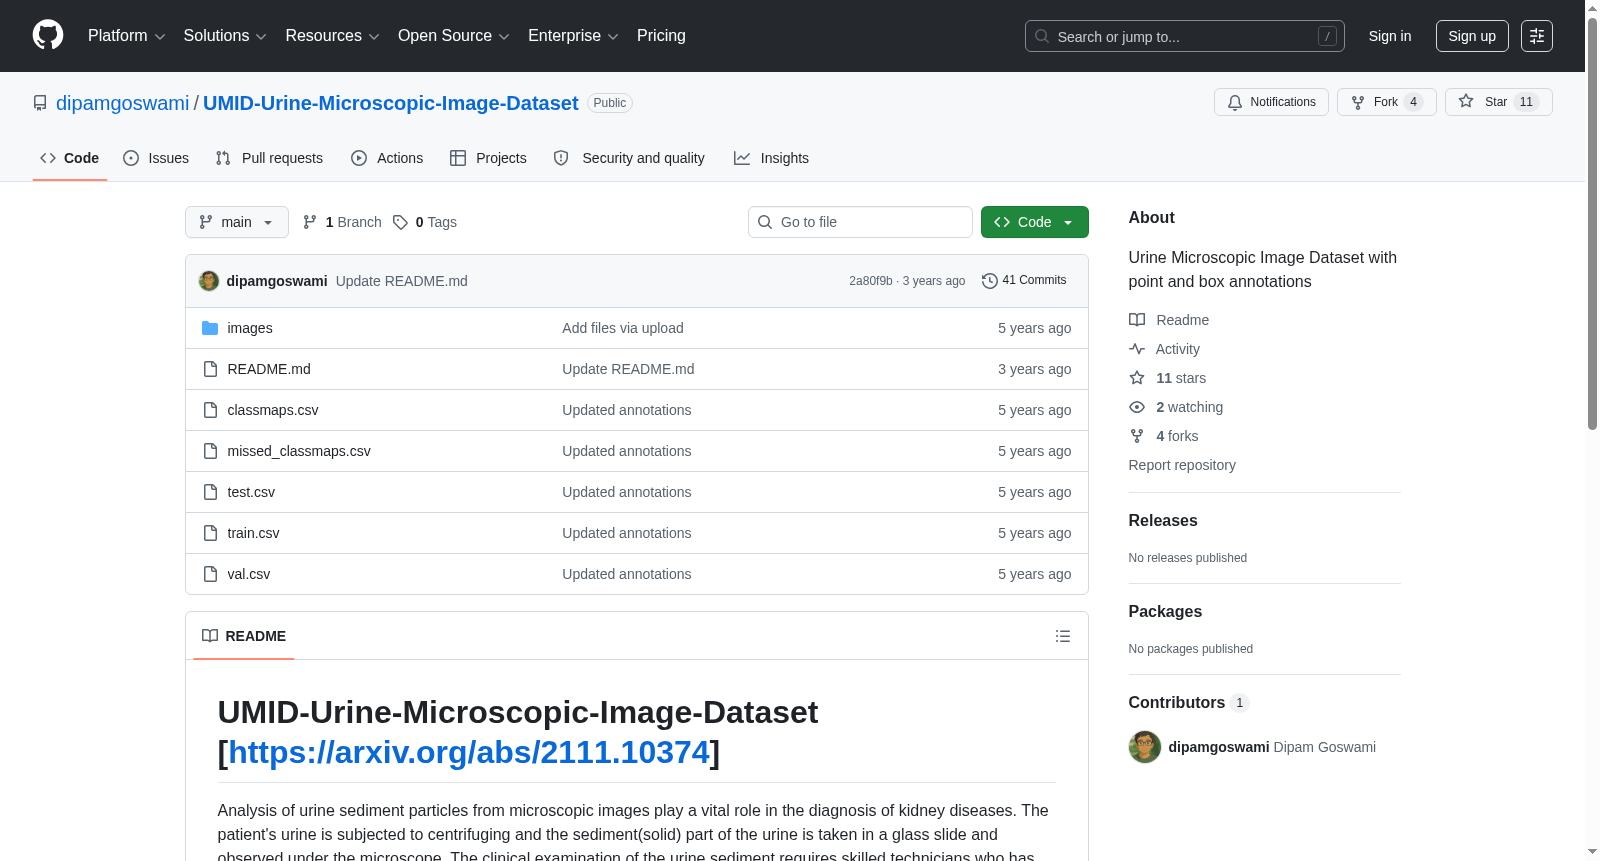Click the bell icon in Notifications

tap(1235, 102)
